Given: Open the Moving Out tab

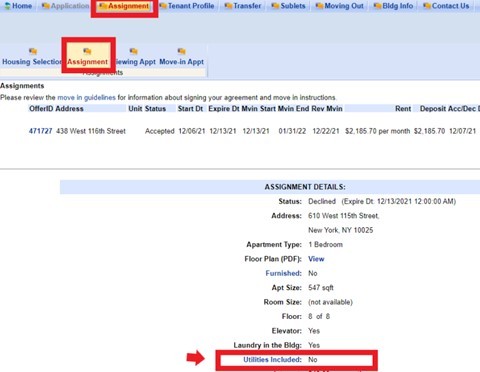Looking at the screenshot, I should point(340,6).
